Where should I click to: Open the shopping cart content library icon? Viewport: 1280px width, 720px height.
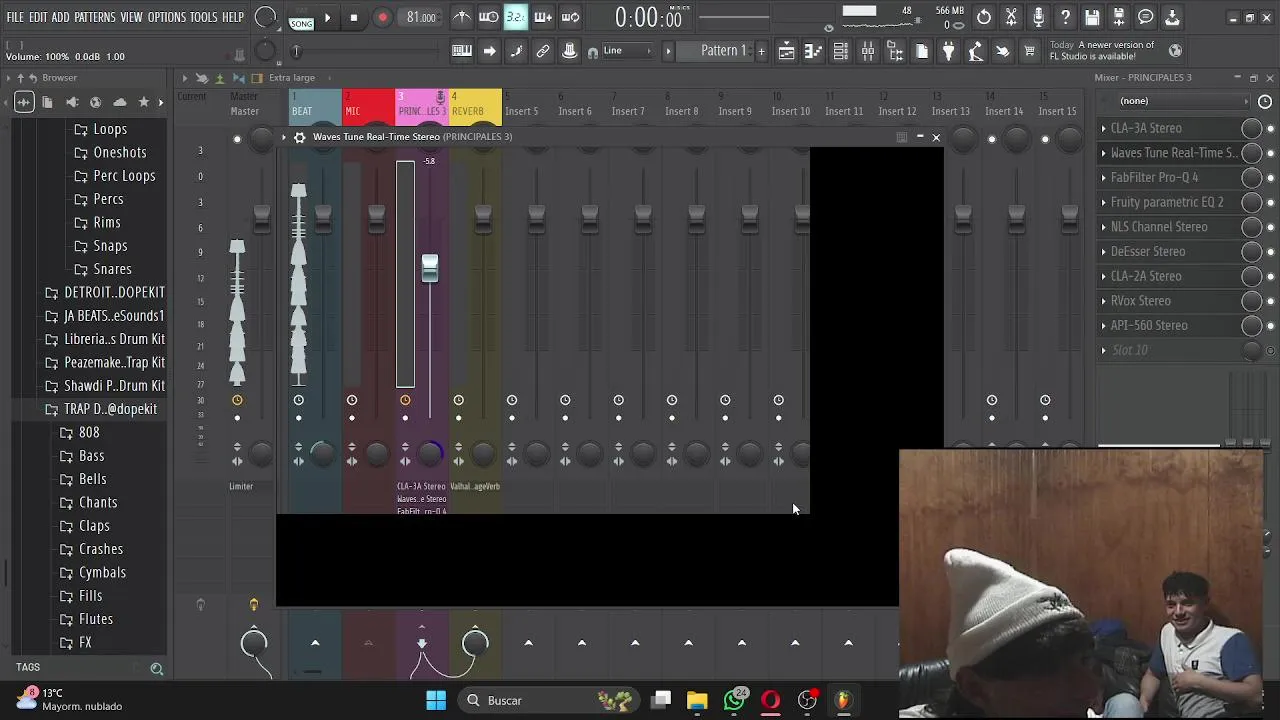(x=1029, y=51)
